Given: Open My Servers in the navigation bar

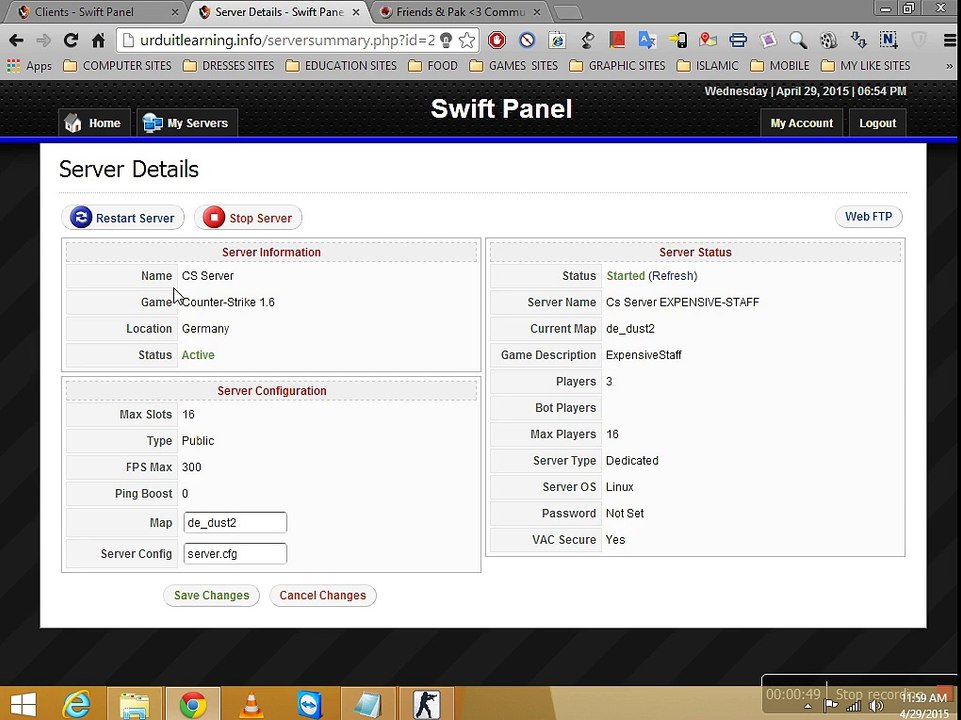Looking at the screenshot, I should click(187, 123).
